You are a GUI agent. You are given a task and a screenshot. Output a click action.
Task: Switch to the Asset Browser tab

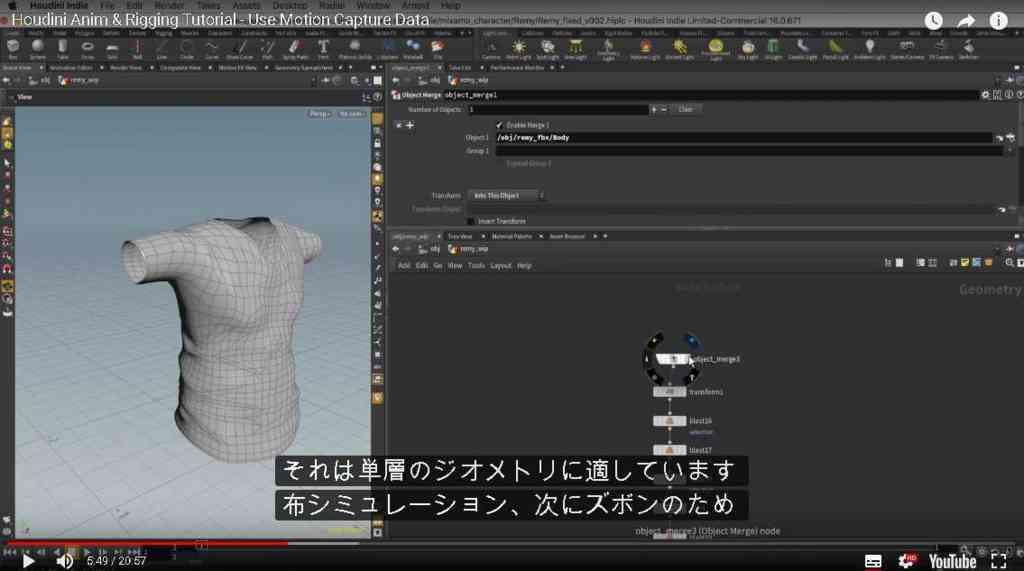(x=567, y=237)
